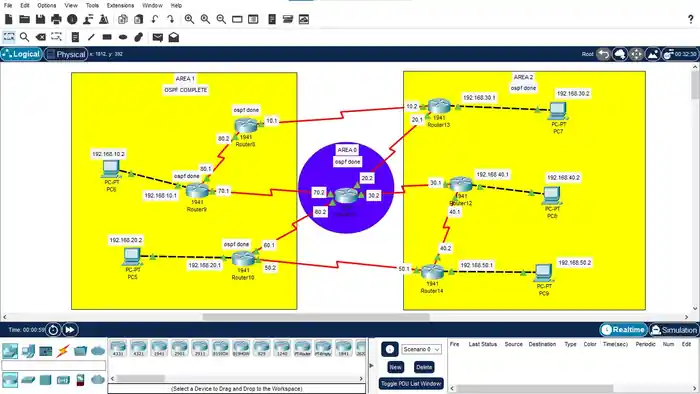Open the Options menu
Viewport: 700px width, 394px height.
46,5
